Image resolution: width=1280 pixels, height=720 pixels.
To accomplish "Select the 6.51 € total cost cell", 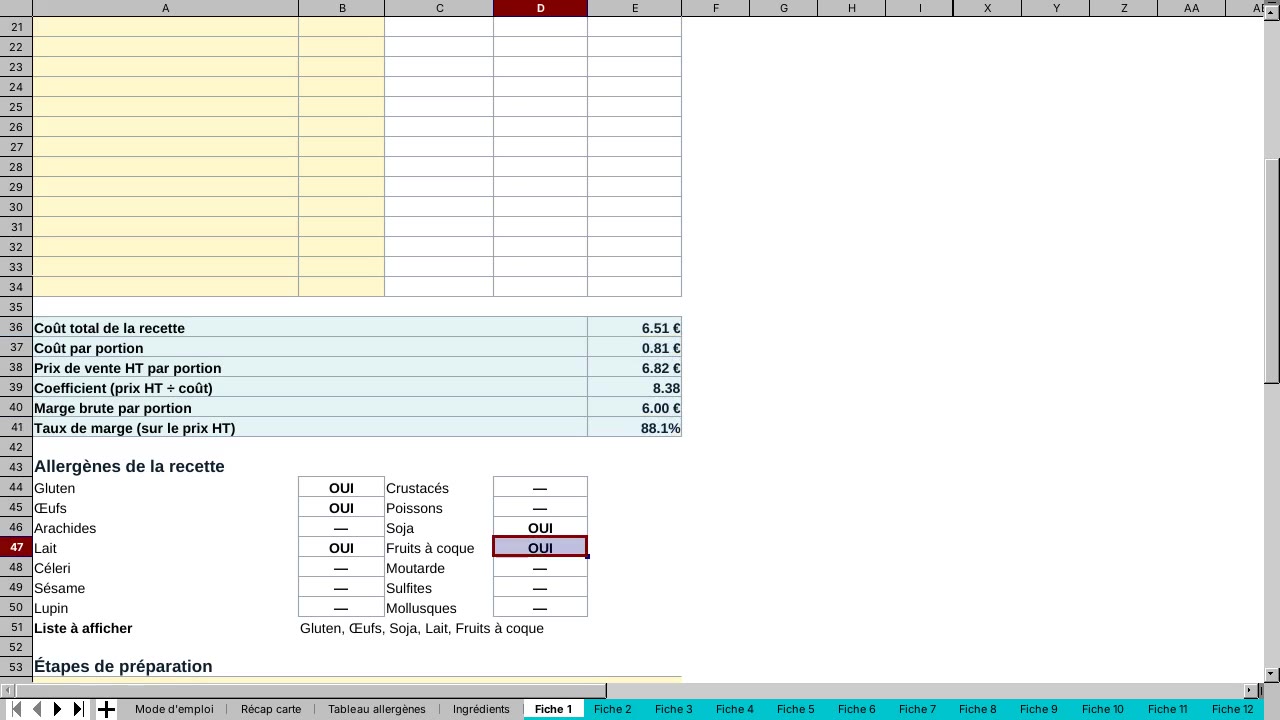I will tap(634, 328).
